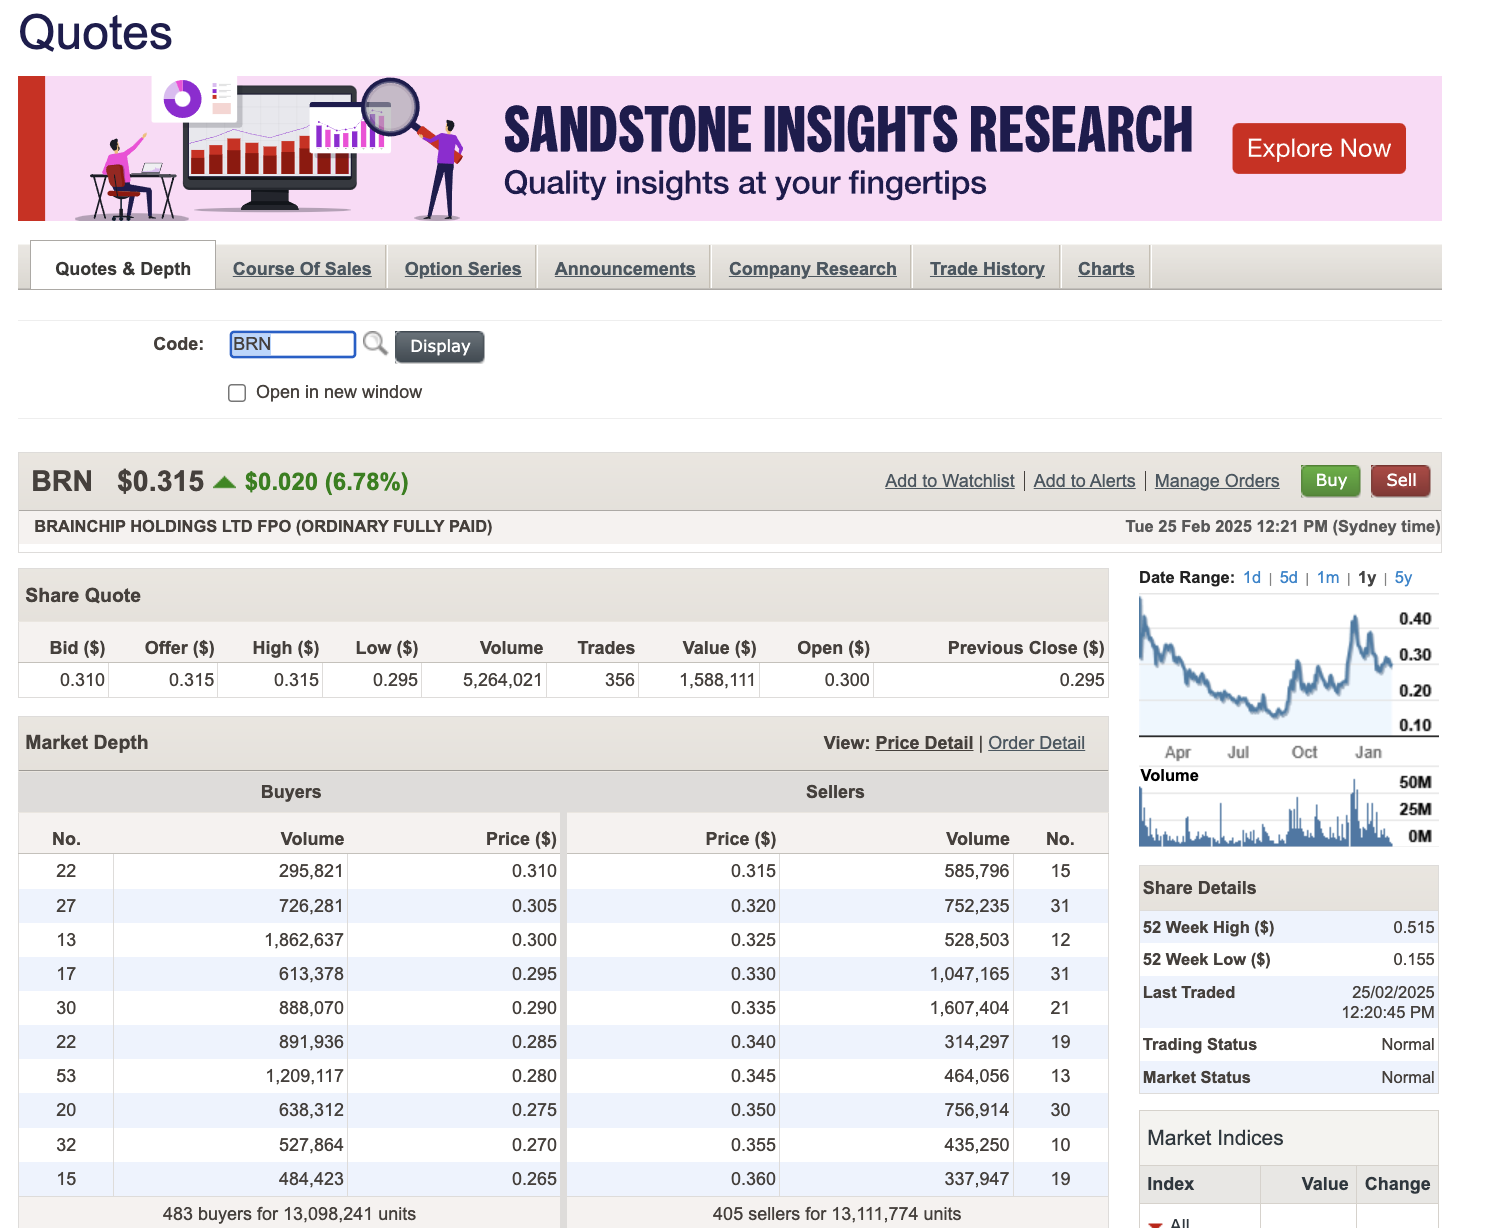This screenshot has width=1502, height=1228.
Task: Click seller price 0.335
Action: point(753,1008)
